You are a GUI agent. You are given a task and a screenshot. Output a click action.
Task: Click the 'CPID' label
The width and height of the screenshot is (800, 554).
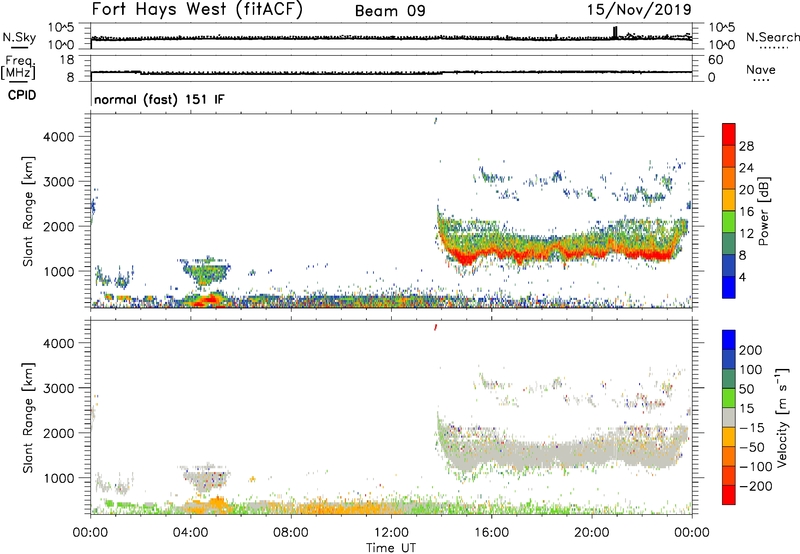tap(22, 95)
